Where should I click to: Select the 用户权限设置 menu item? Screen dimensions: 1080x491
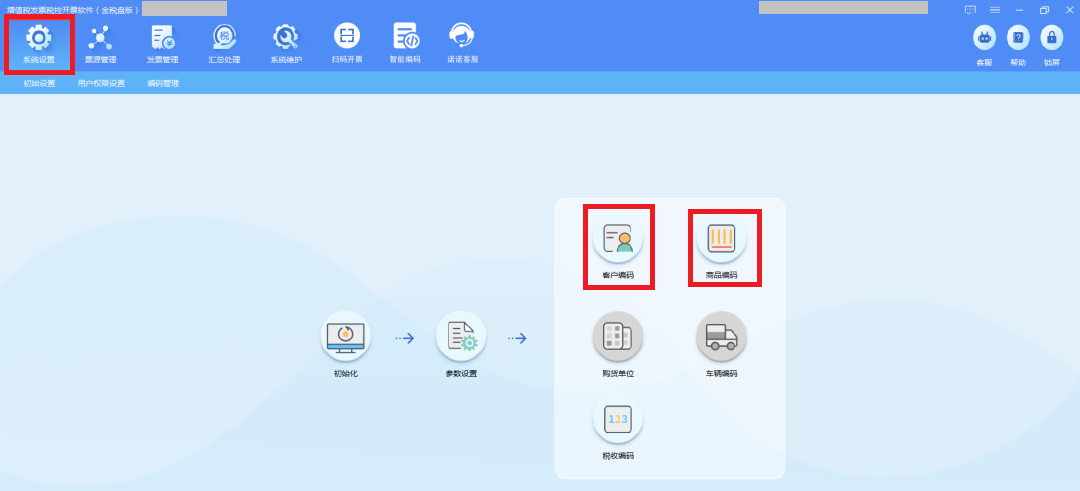pos(101,84)
